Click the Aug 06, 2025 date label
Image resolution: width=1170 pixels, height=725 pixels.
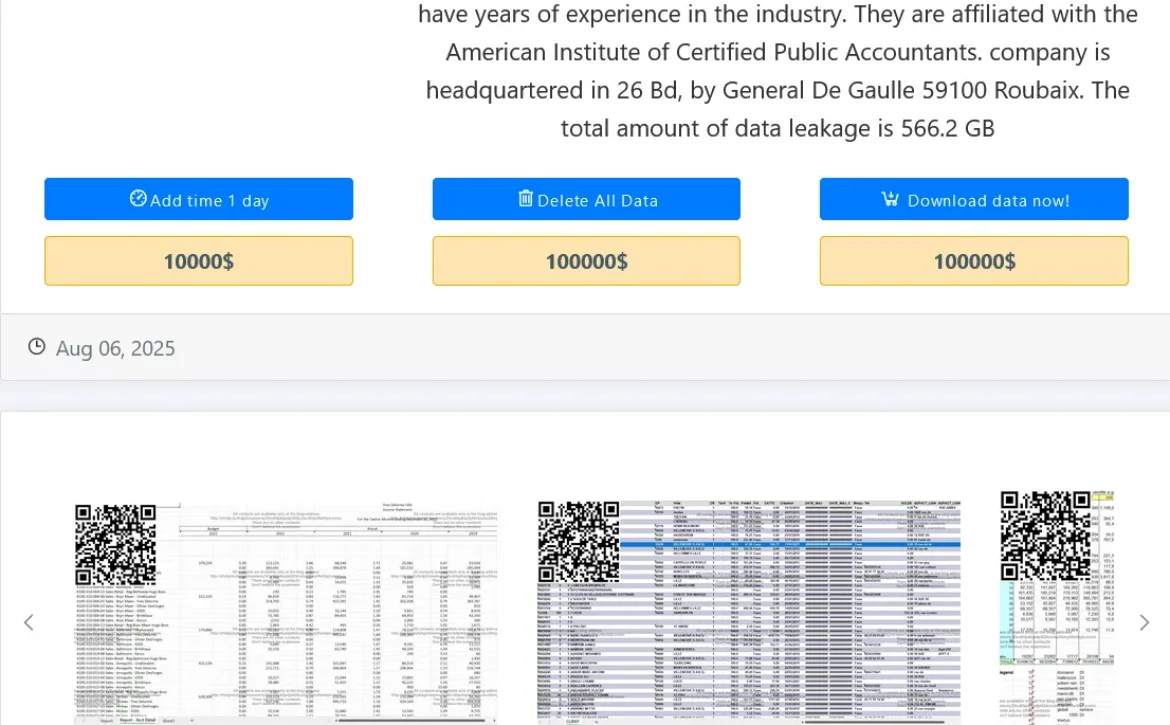coord(115,348)
